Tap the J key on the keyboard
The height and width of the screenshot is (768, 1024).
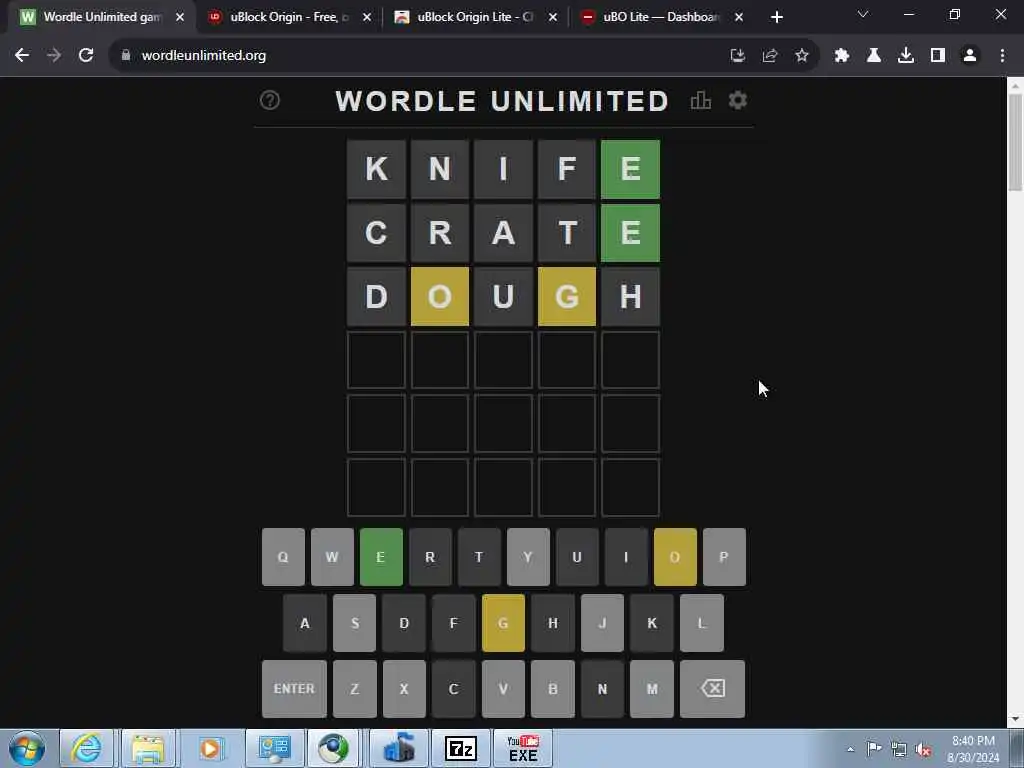tap(602, 623)
